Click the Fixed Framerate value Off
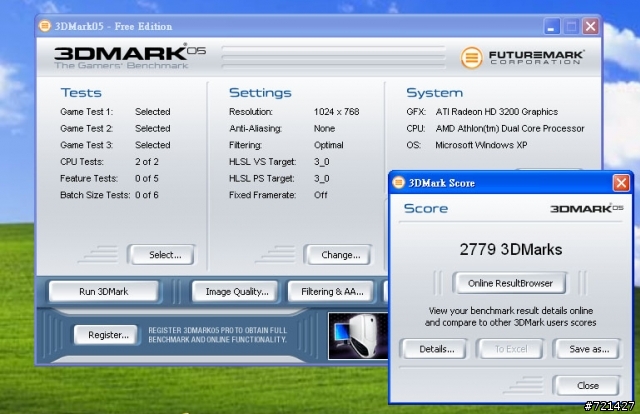The image size is (640, 414). (x=320, y=195)
